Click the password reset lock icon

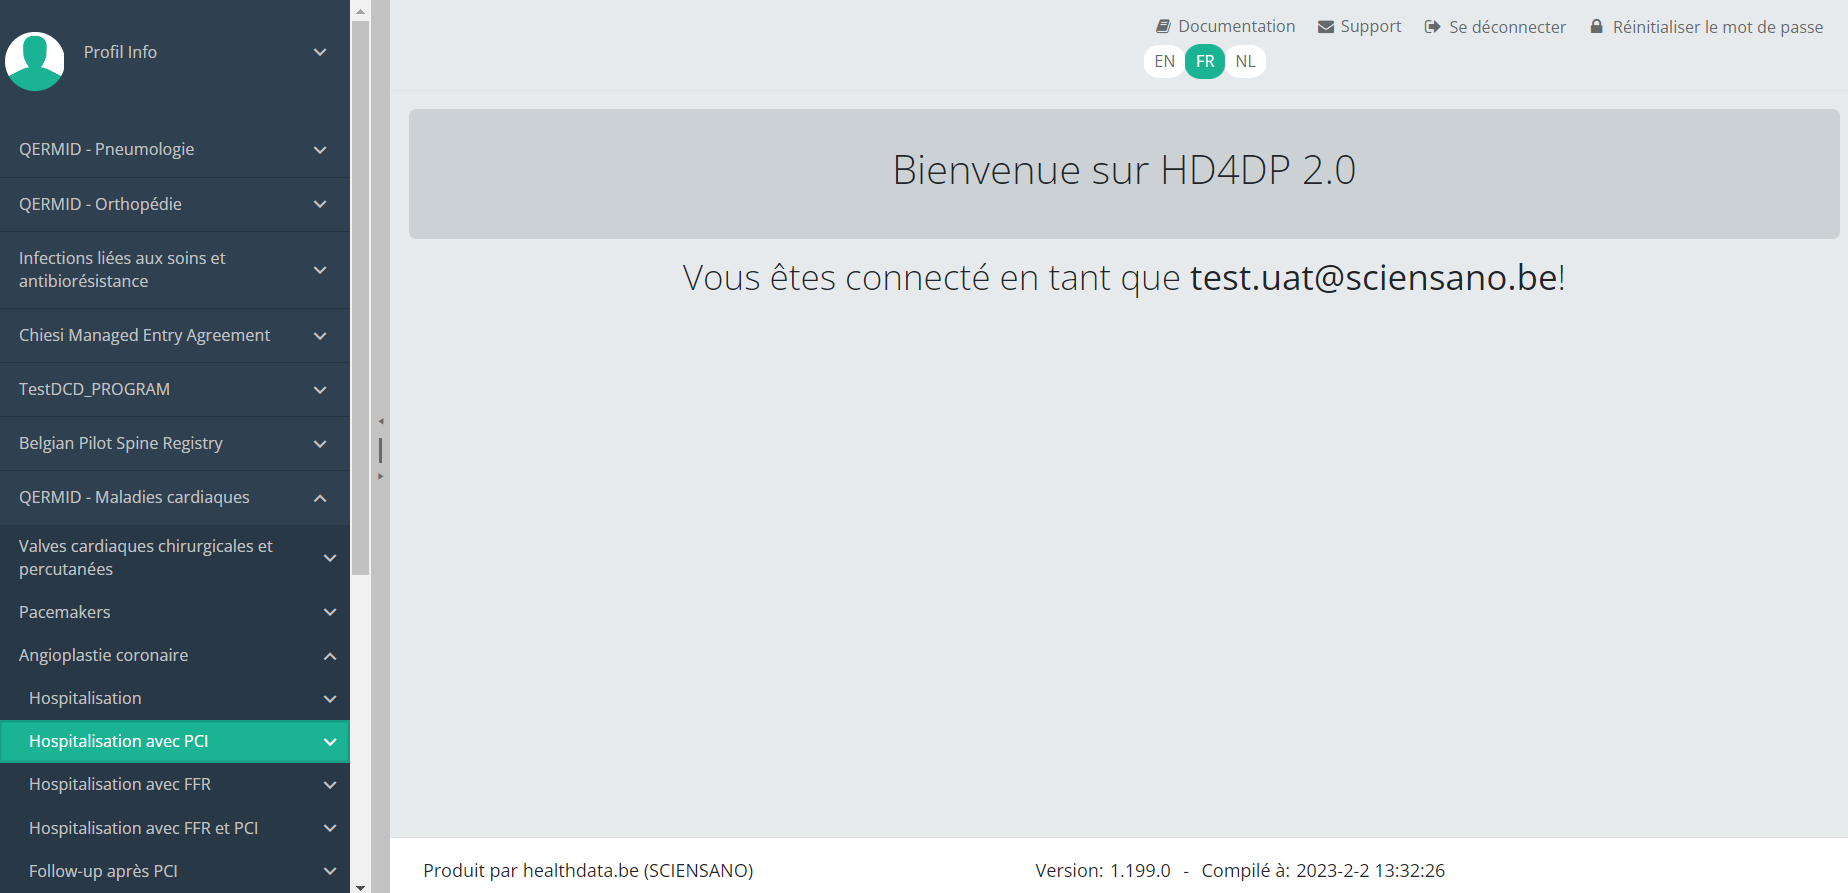point(1596,27)
